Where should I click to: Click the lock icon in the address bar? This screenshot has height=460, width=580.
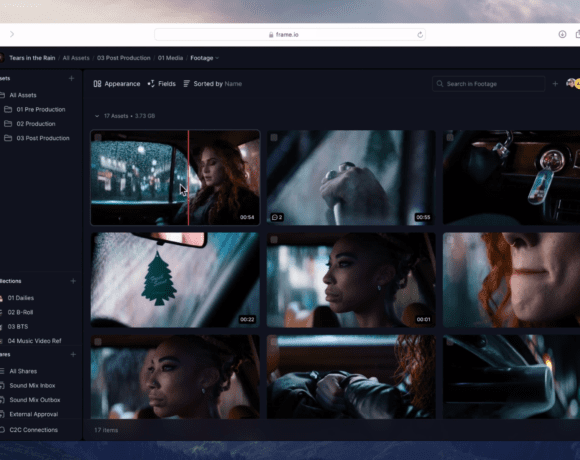pos(271,34)
